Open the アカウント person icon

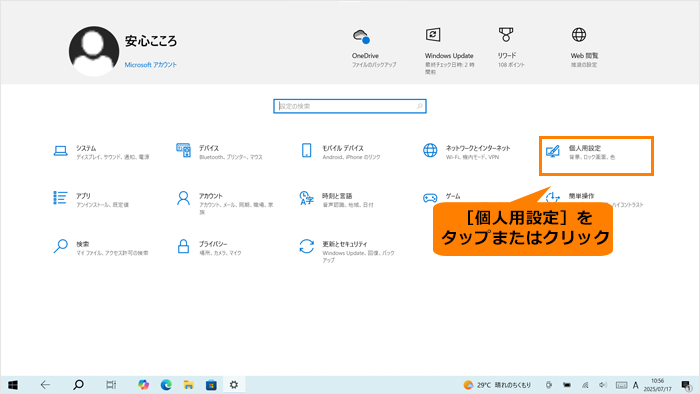183,198
